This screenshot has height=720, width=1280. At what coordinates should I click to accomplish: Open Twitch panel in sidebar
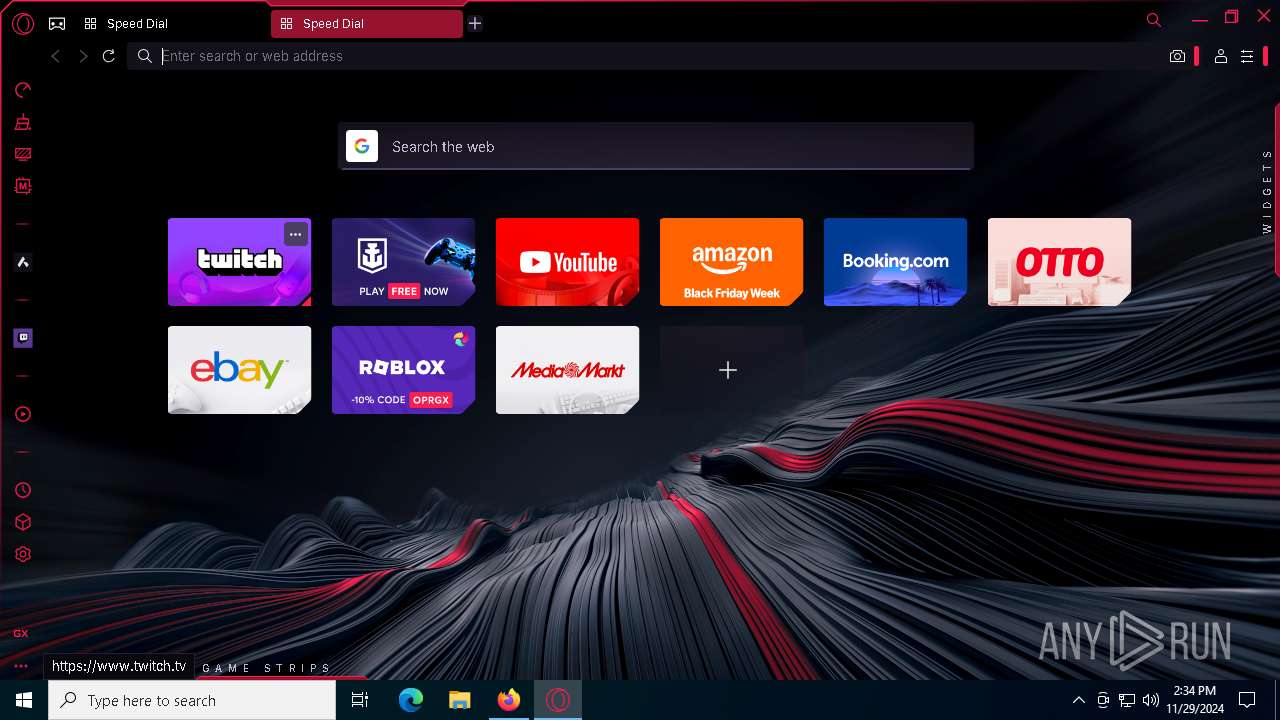tap(23, 338)
